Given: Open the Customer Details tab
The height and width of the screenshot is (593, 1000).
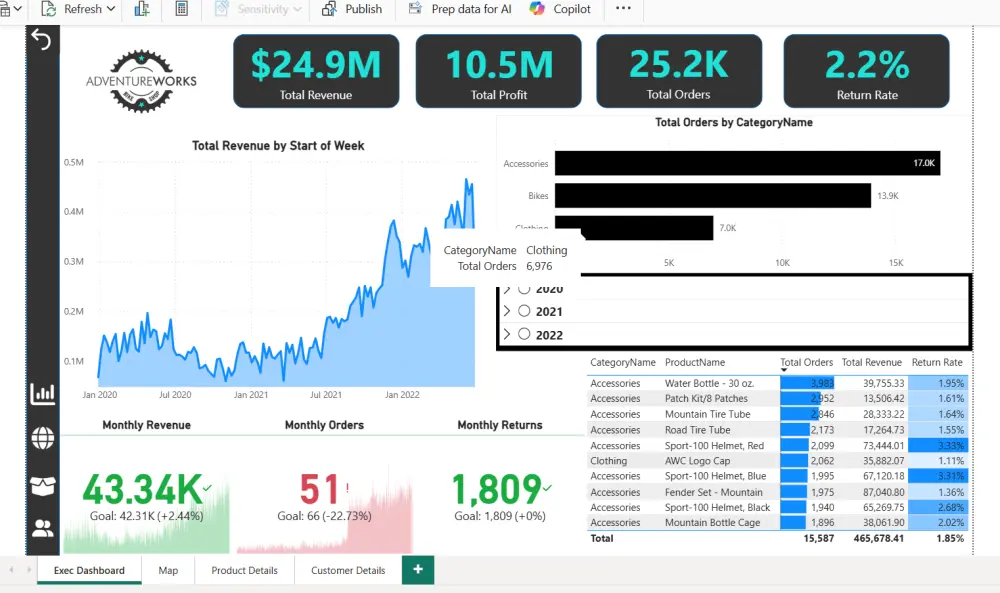Looking at the screenshot, I should pyautogui.click(x=347, y=570).
